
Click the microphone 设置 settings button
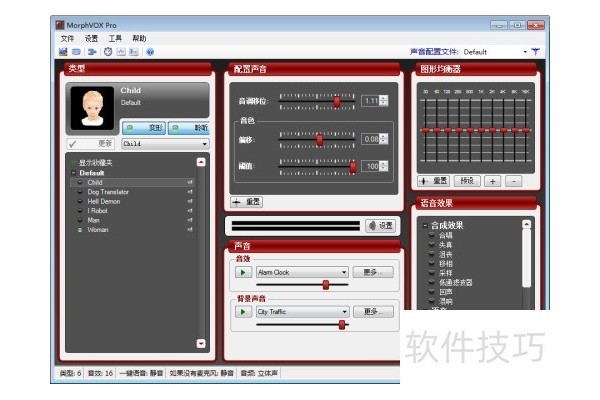point(380,226)
